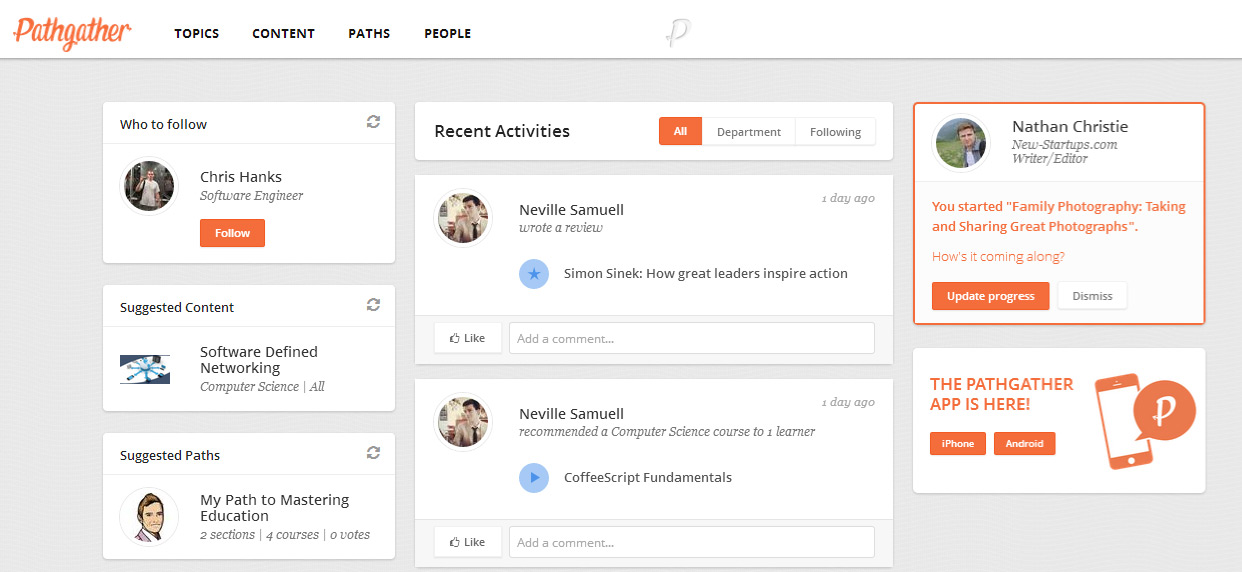
Task: Click the blue play icon for CoffeeScript
Action: 534,478
